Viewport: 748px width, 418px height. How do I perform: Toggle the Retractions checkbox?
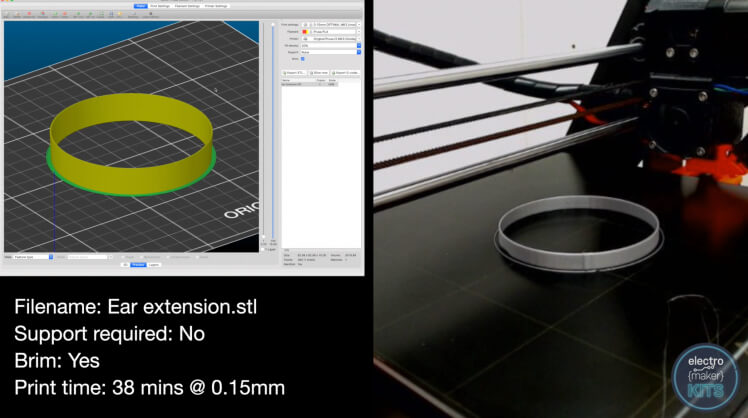(142, 257)
